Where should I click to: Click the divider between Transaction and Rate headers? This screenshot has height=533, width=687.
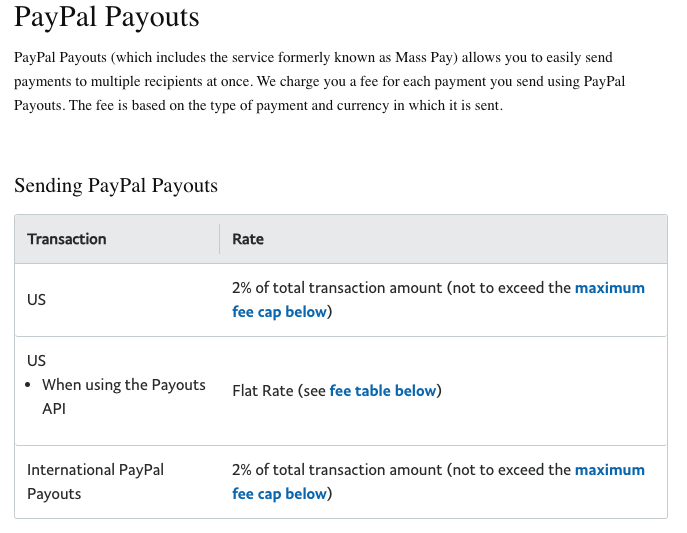220,239
